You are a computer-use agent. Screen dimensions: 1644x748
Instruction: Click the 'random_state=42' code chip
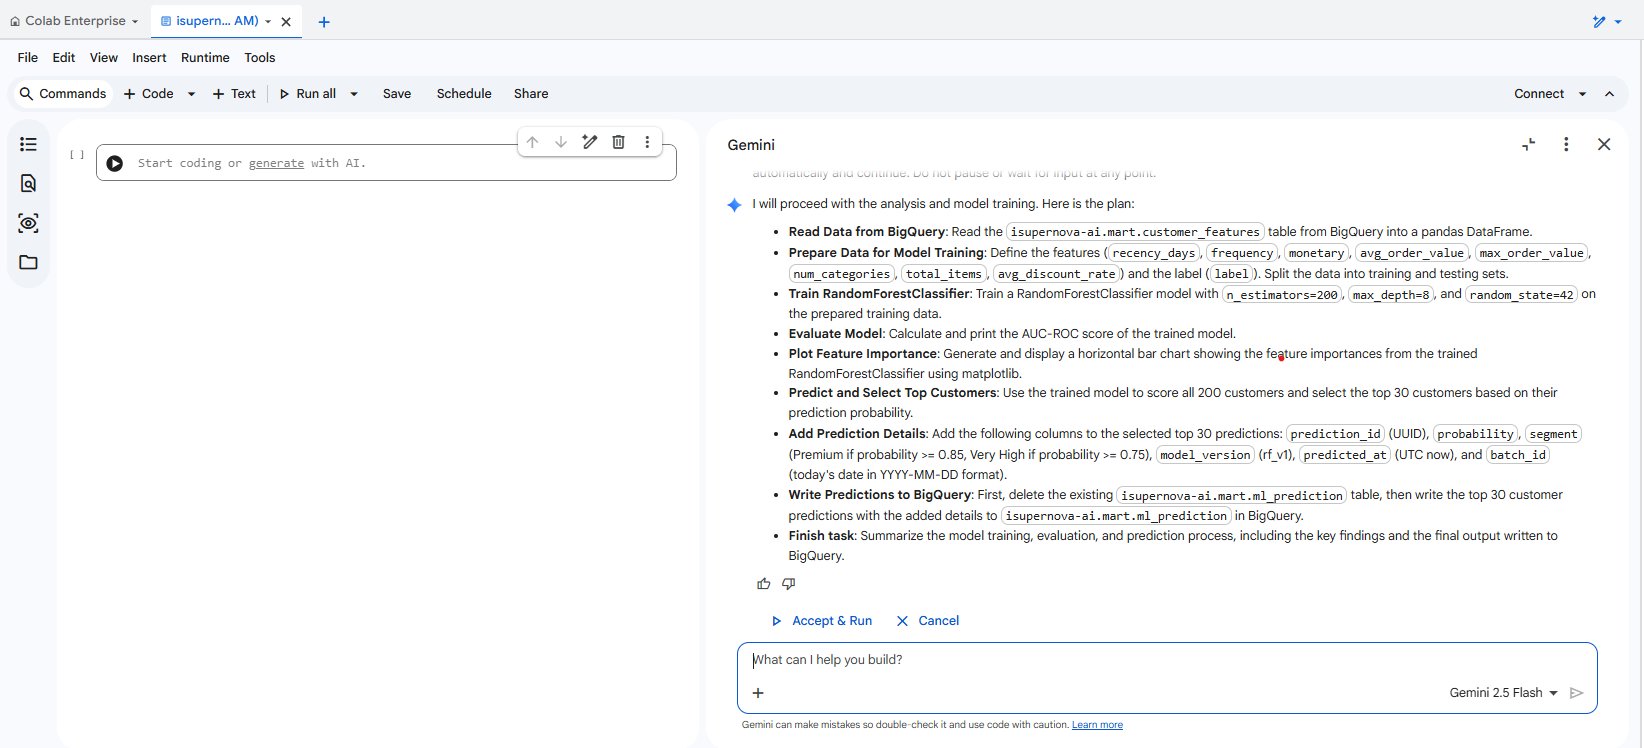[x=1521, y=294]
